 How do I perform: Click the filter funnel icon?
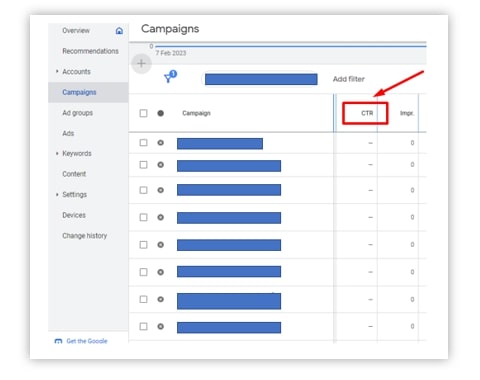click(x=169, y=78)
